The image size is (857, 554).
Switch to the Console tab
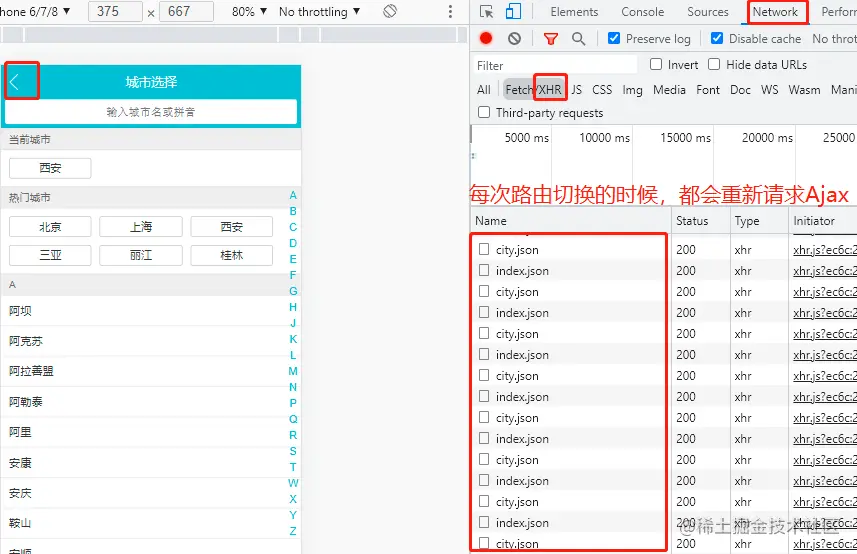click(x=643, y=11)
